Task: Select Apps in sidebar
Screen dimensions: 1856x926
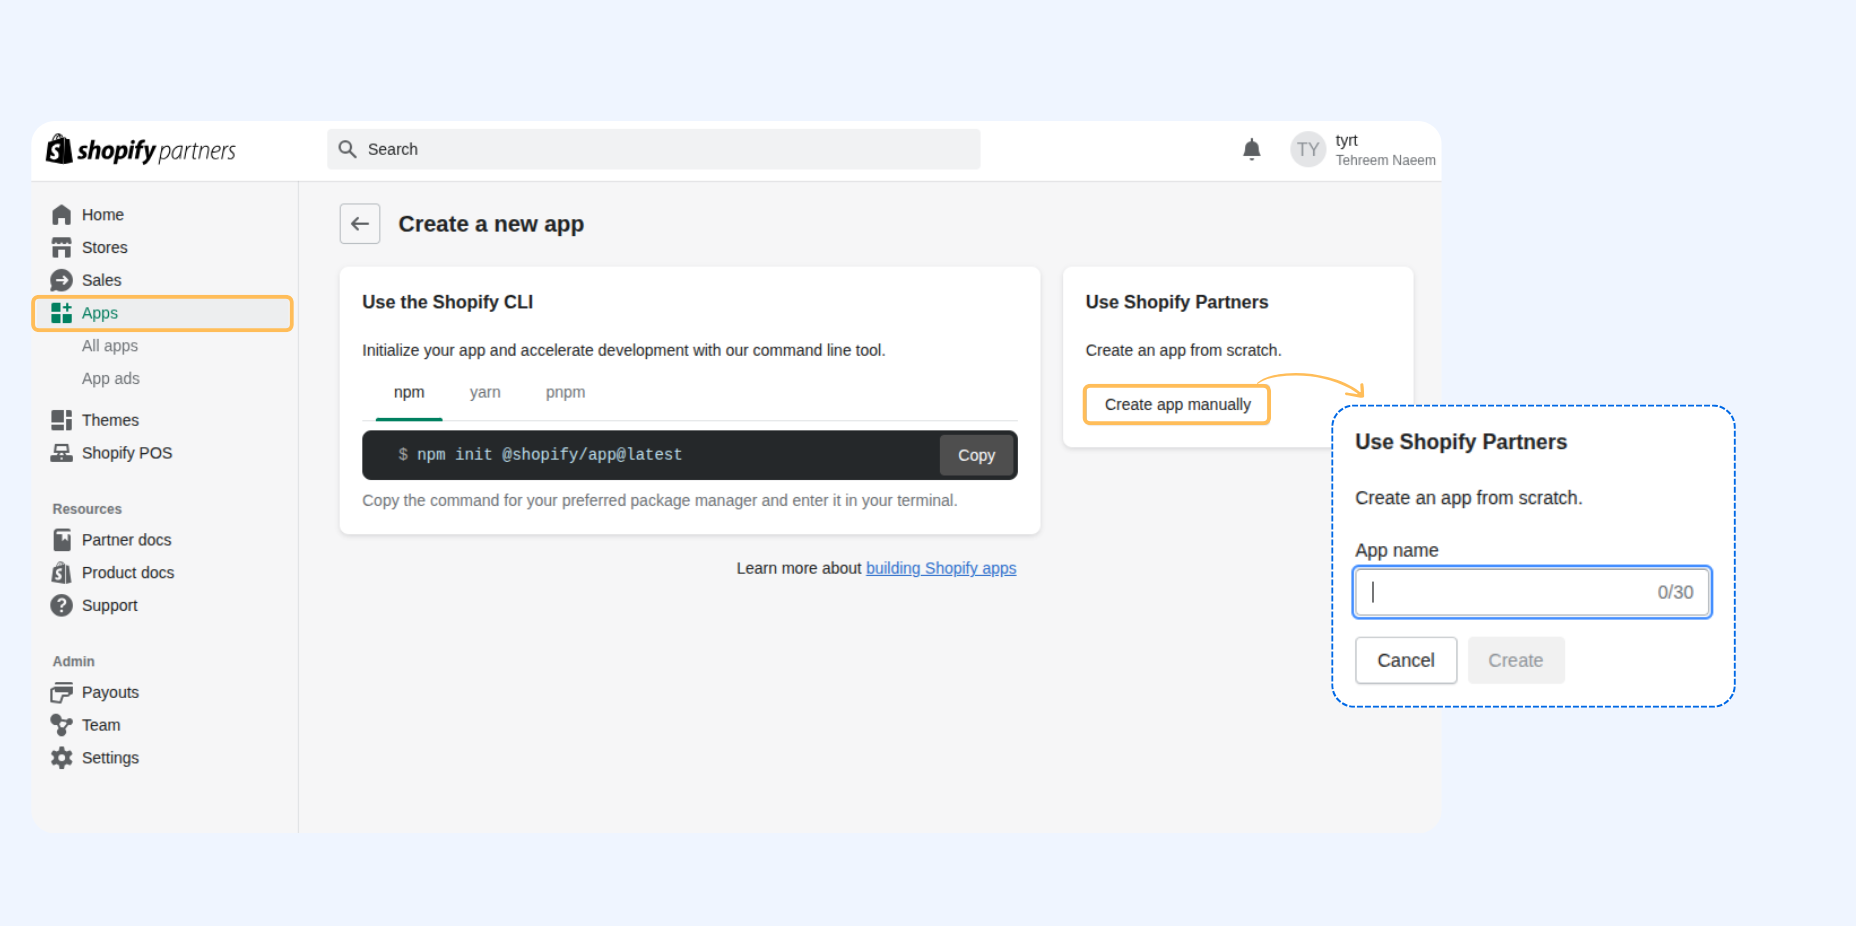Action: (163, 313)
